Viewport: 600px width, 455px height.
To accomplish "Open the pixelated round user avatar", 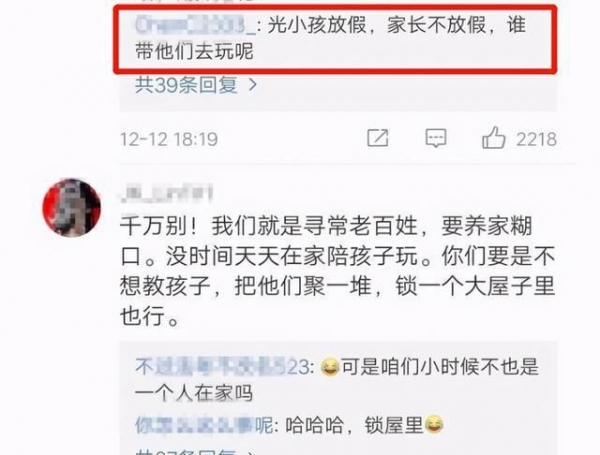I will tap(72, 208).
